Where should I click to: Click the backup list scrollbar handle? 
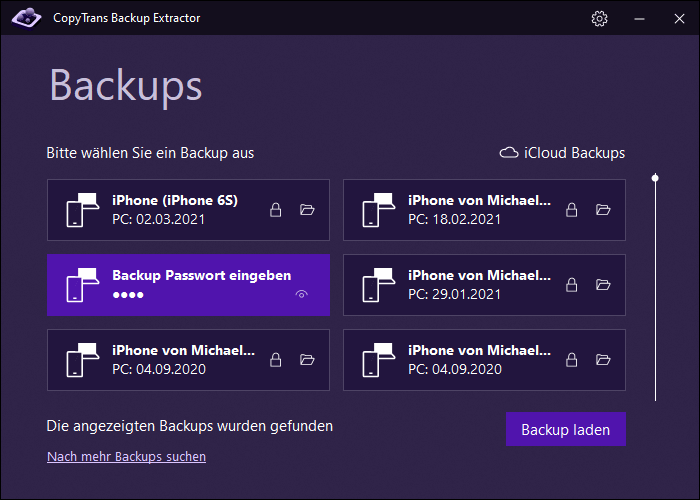[655, 178]
